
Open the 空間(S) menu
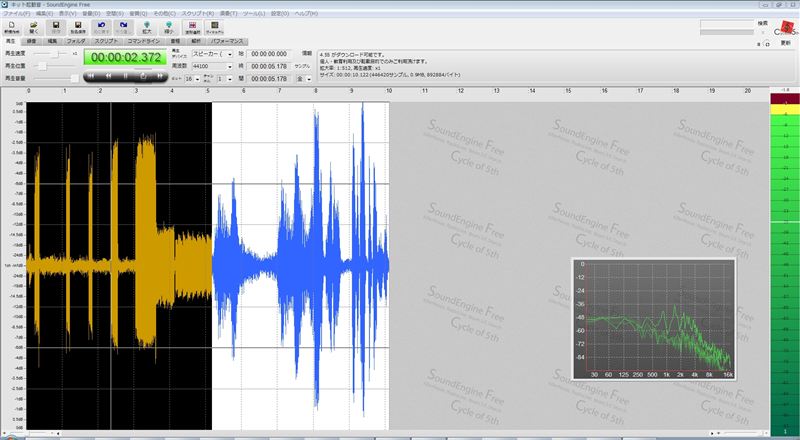coord(114,14)
